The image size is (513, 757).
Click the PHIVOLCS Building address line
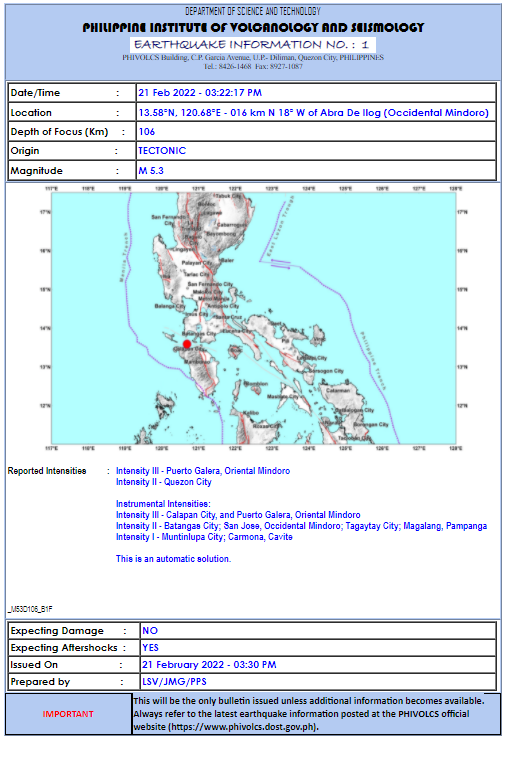253,57
